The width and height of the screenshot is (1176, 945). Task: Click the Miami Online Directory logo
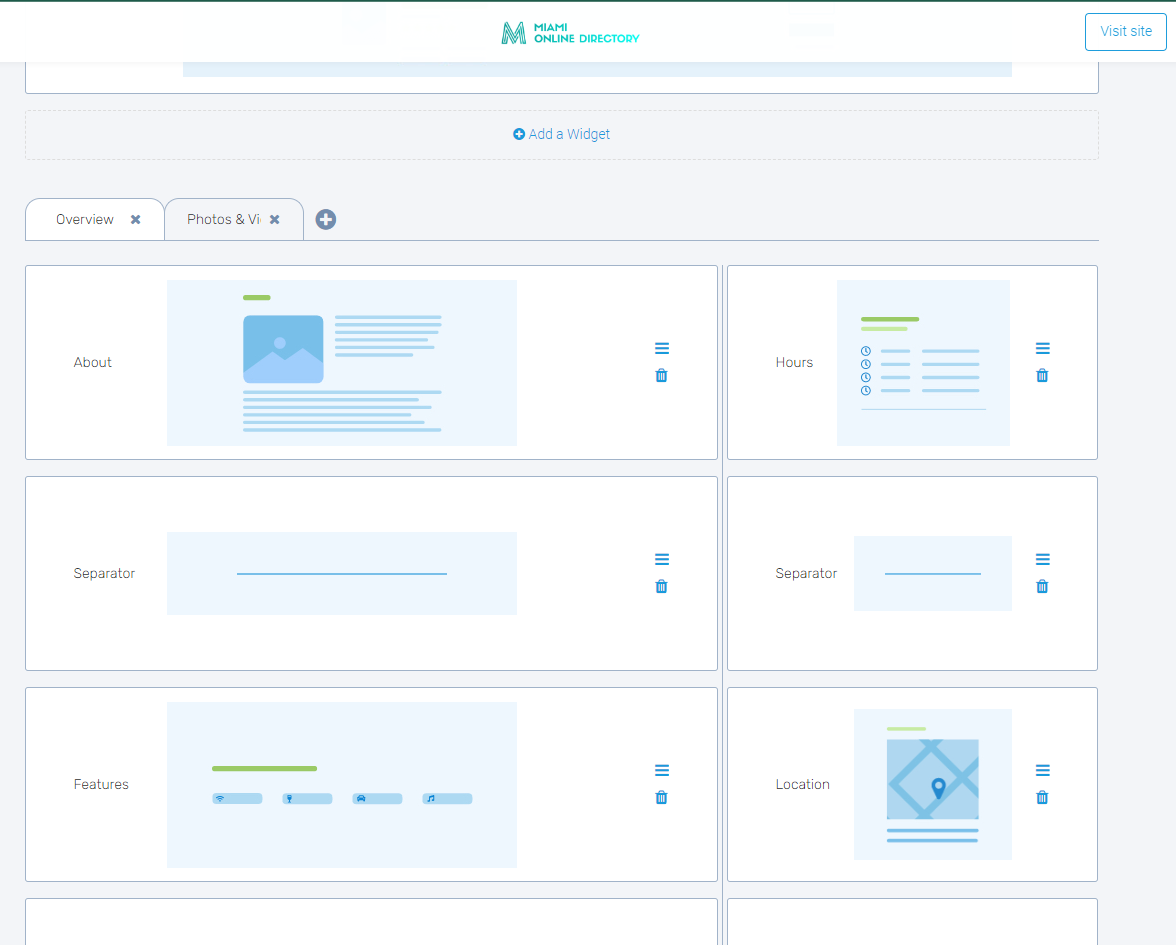tap(569, 32)
